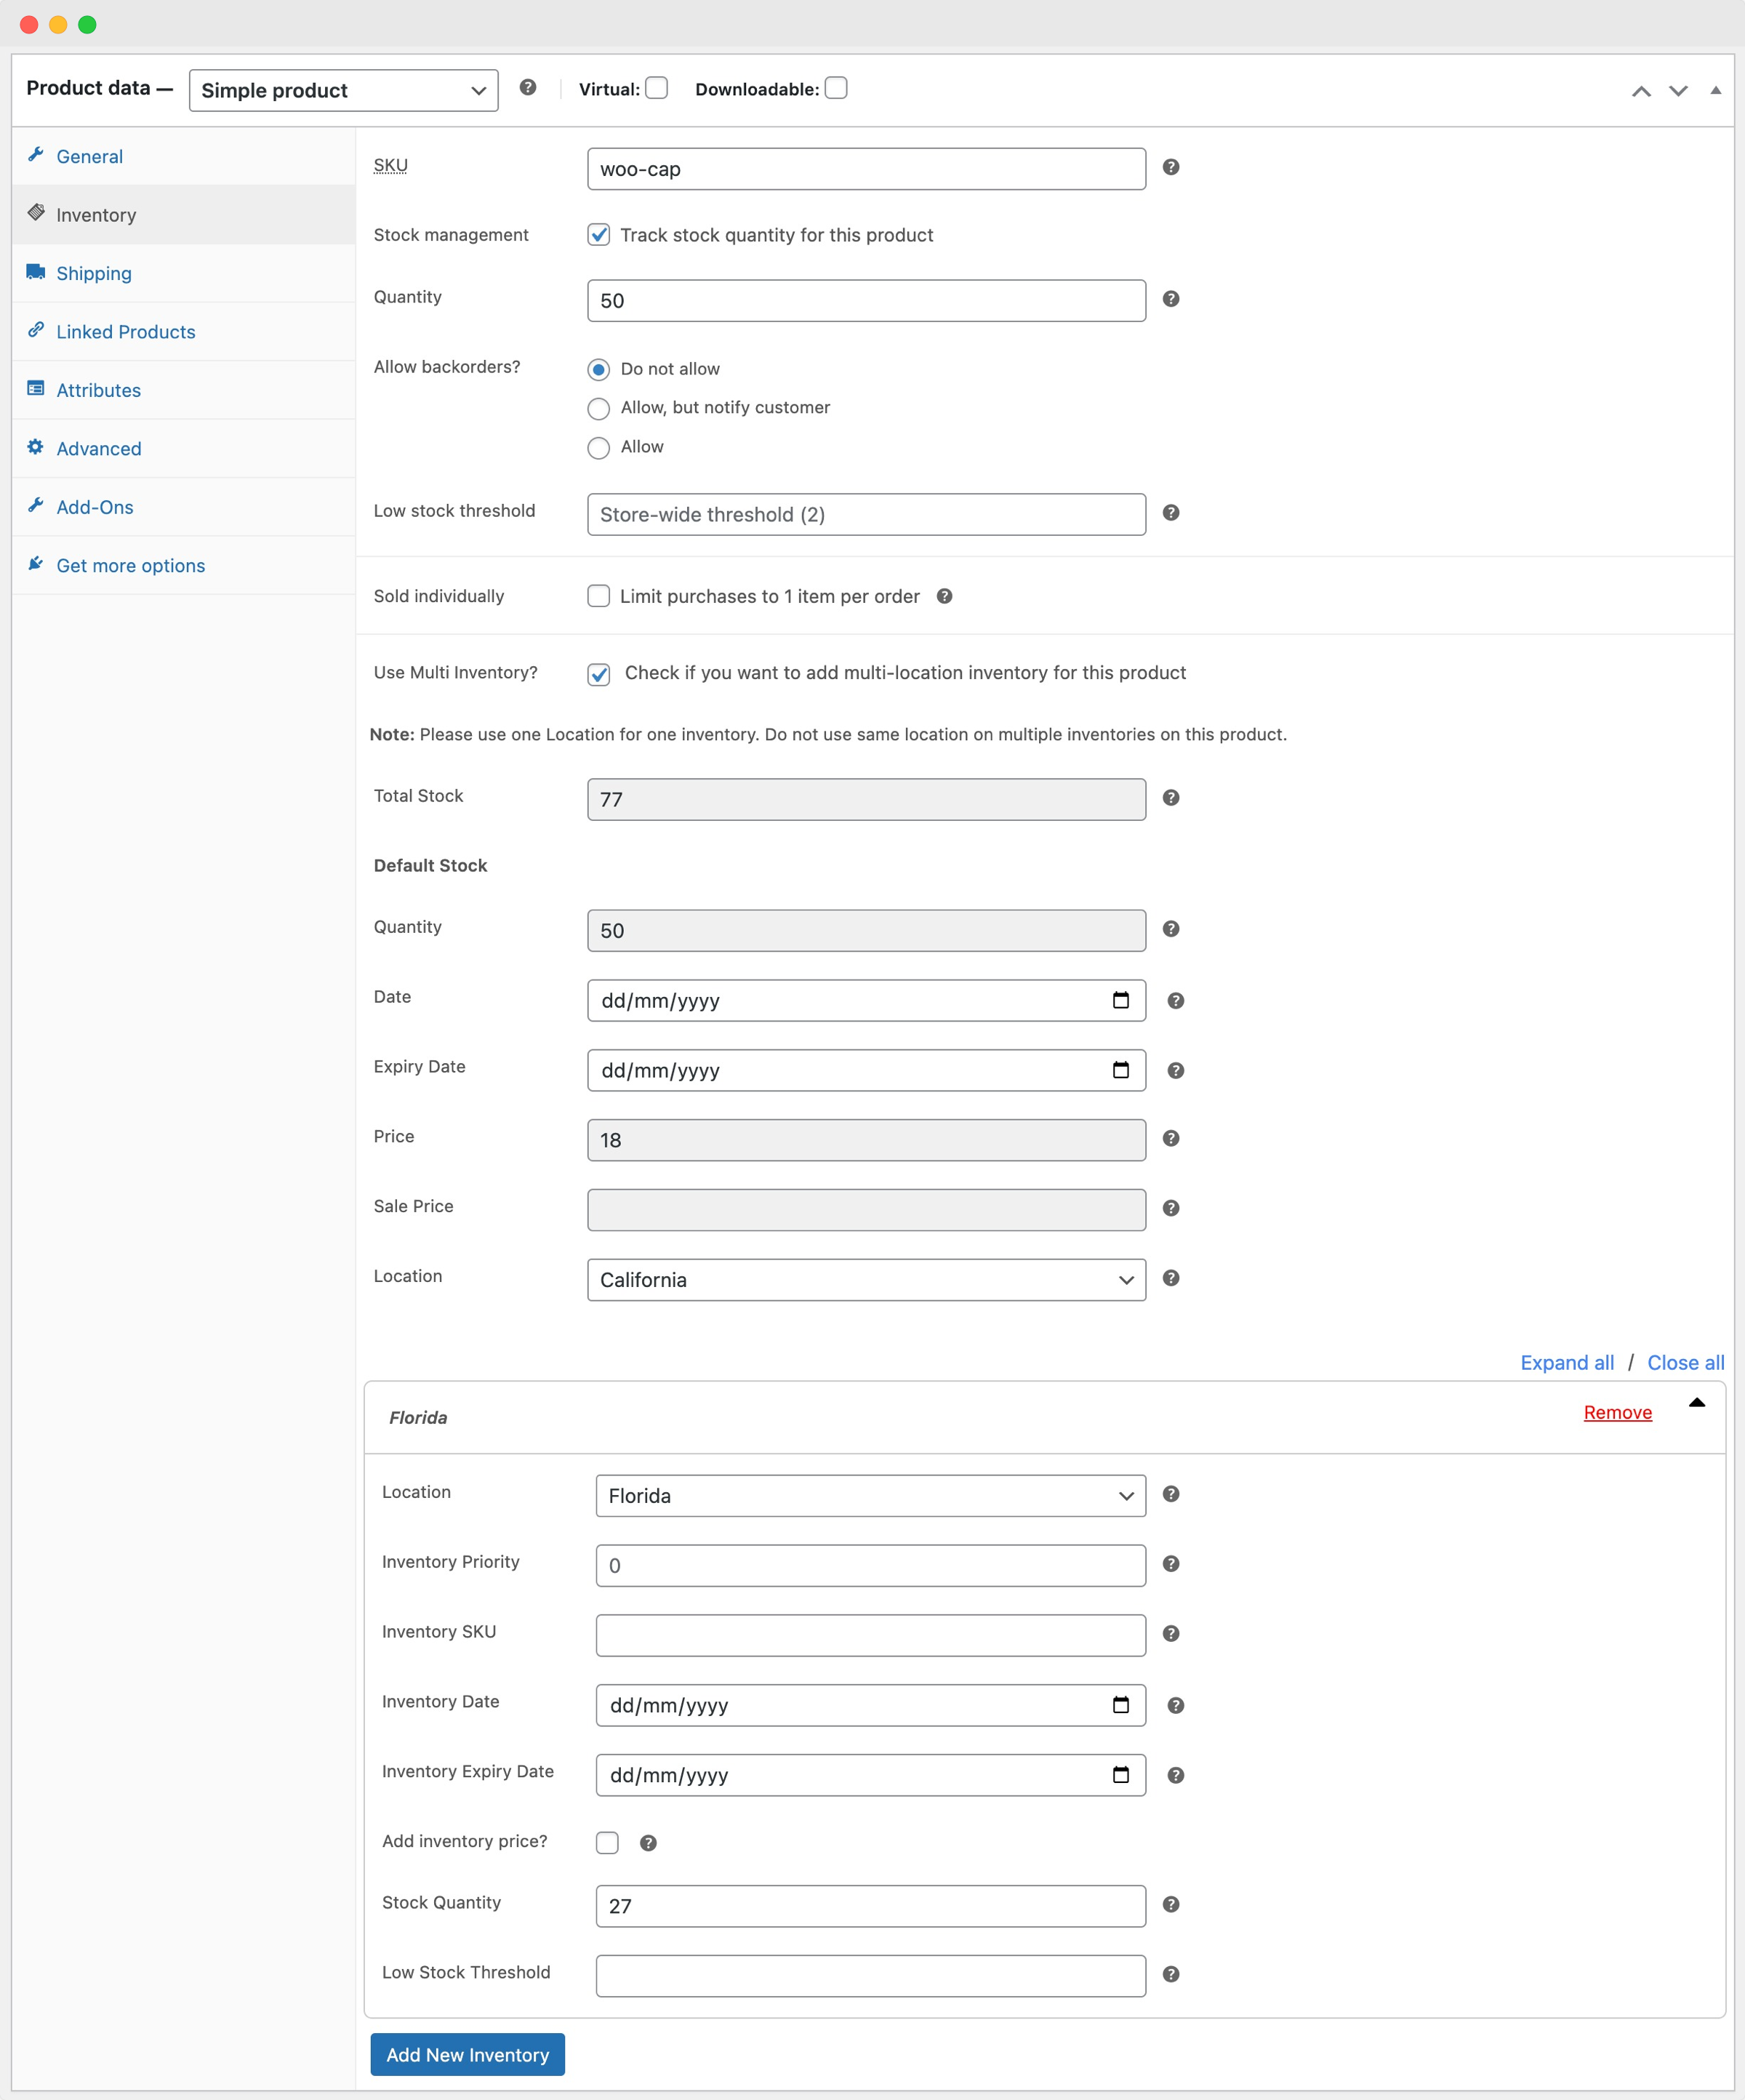Click the help icon beside Stock Quantity

pos(1171,1905)
